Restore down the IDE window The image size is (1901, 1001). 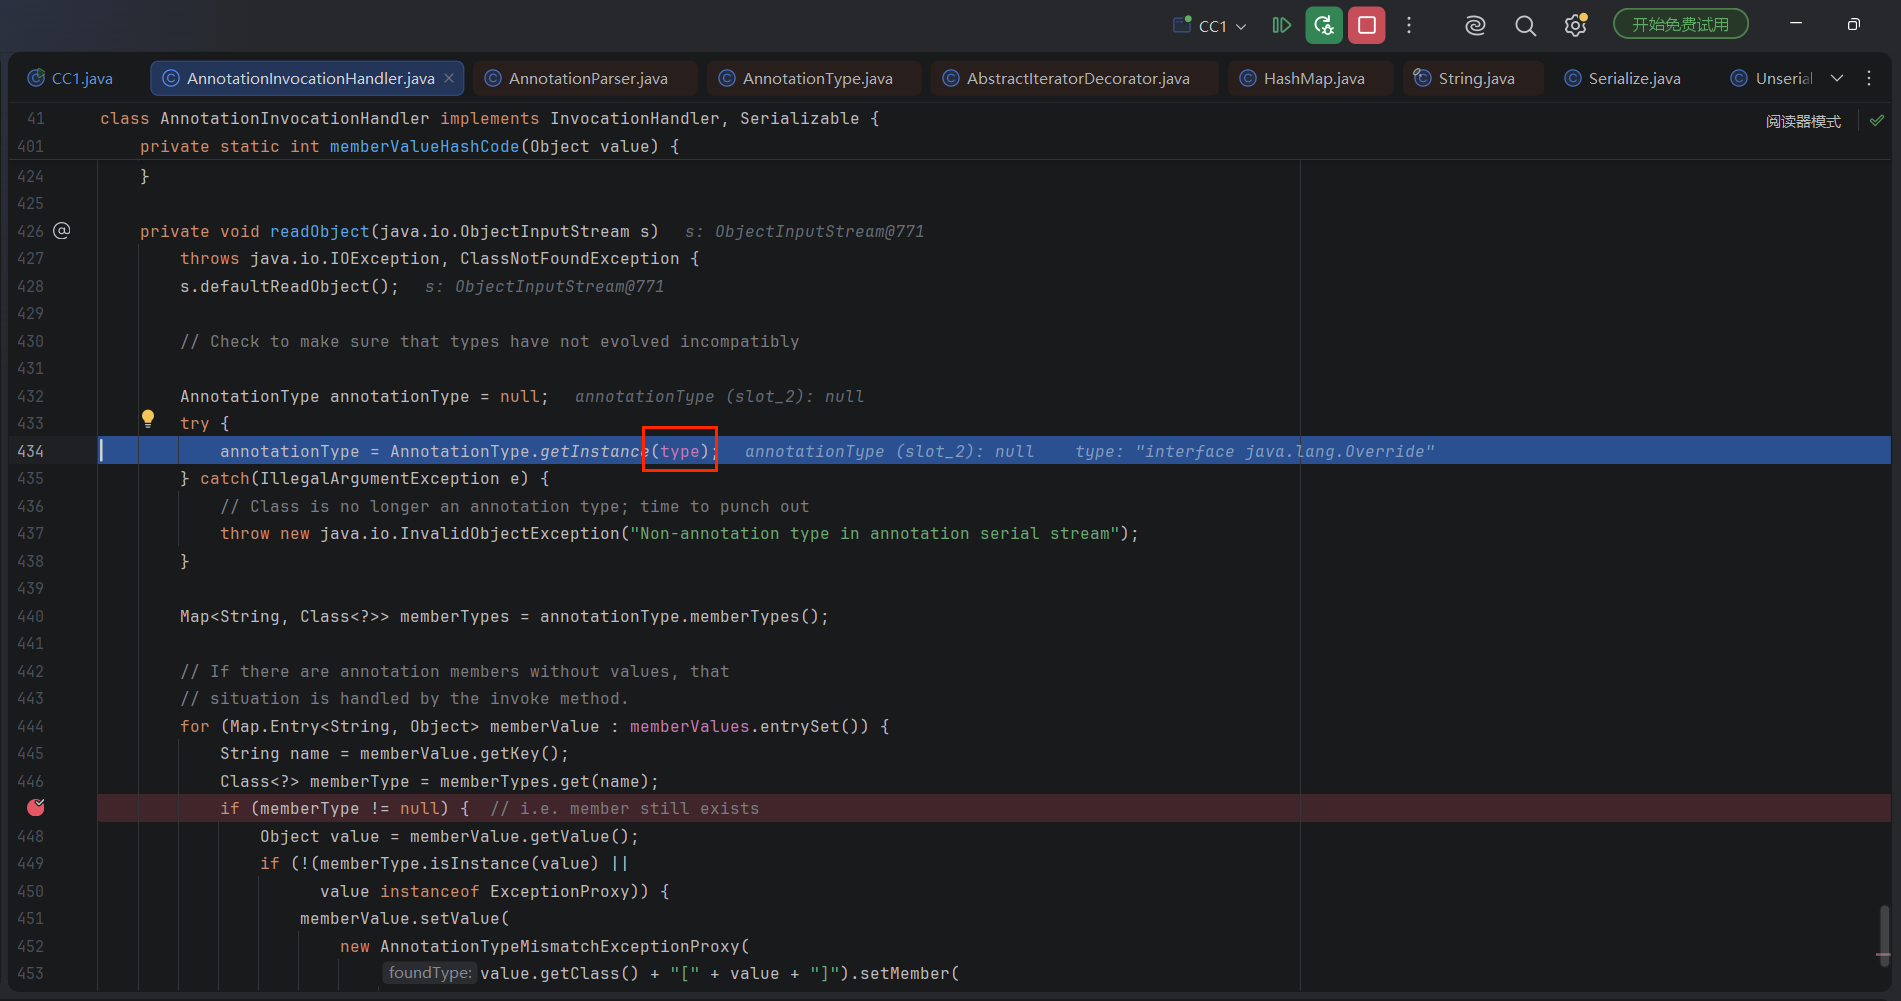pos(1853,24)
